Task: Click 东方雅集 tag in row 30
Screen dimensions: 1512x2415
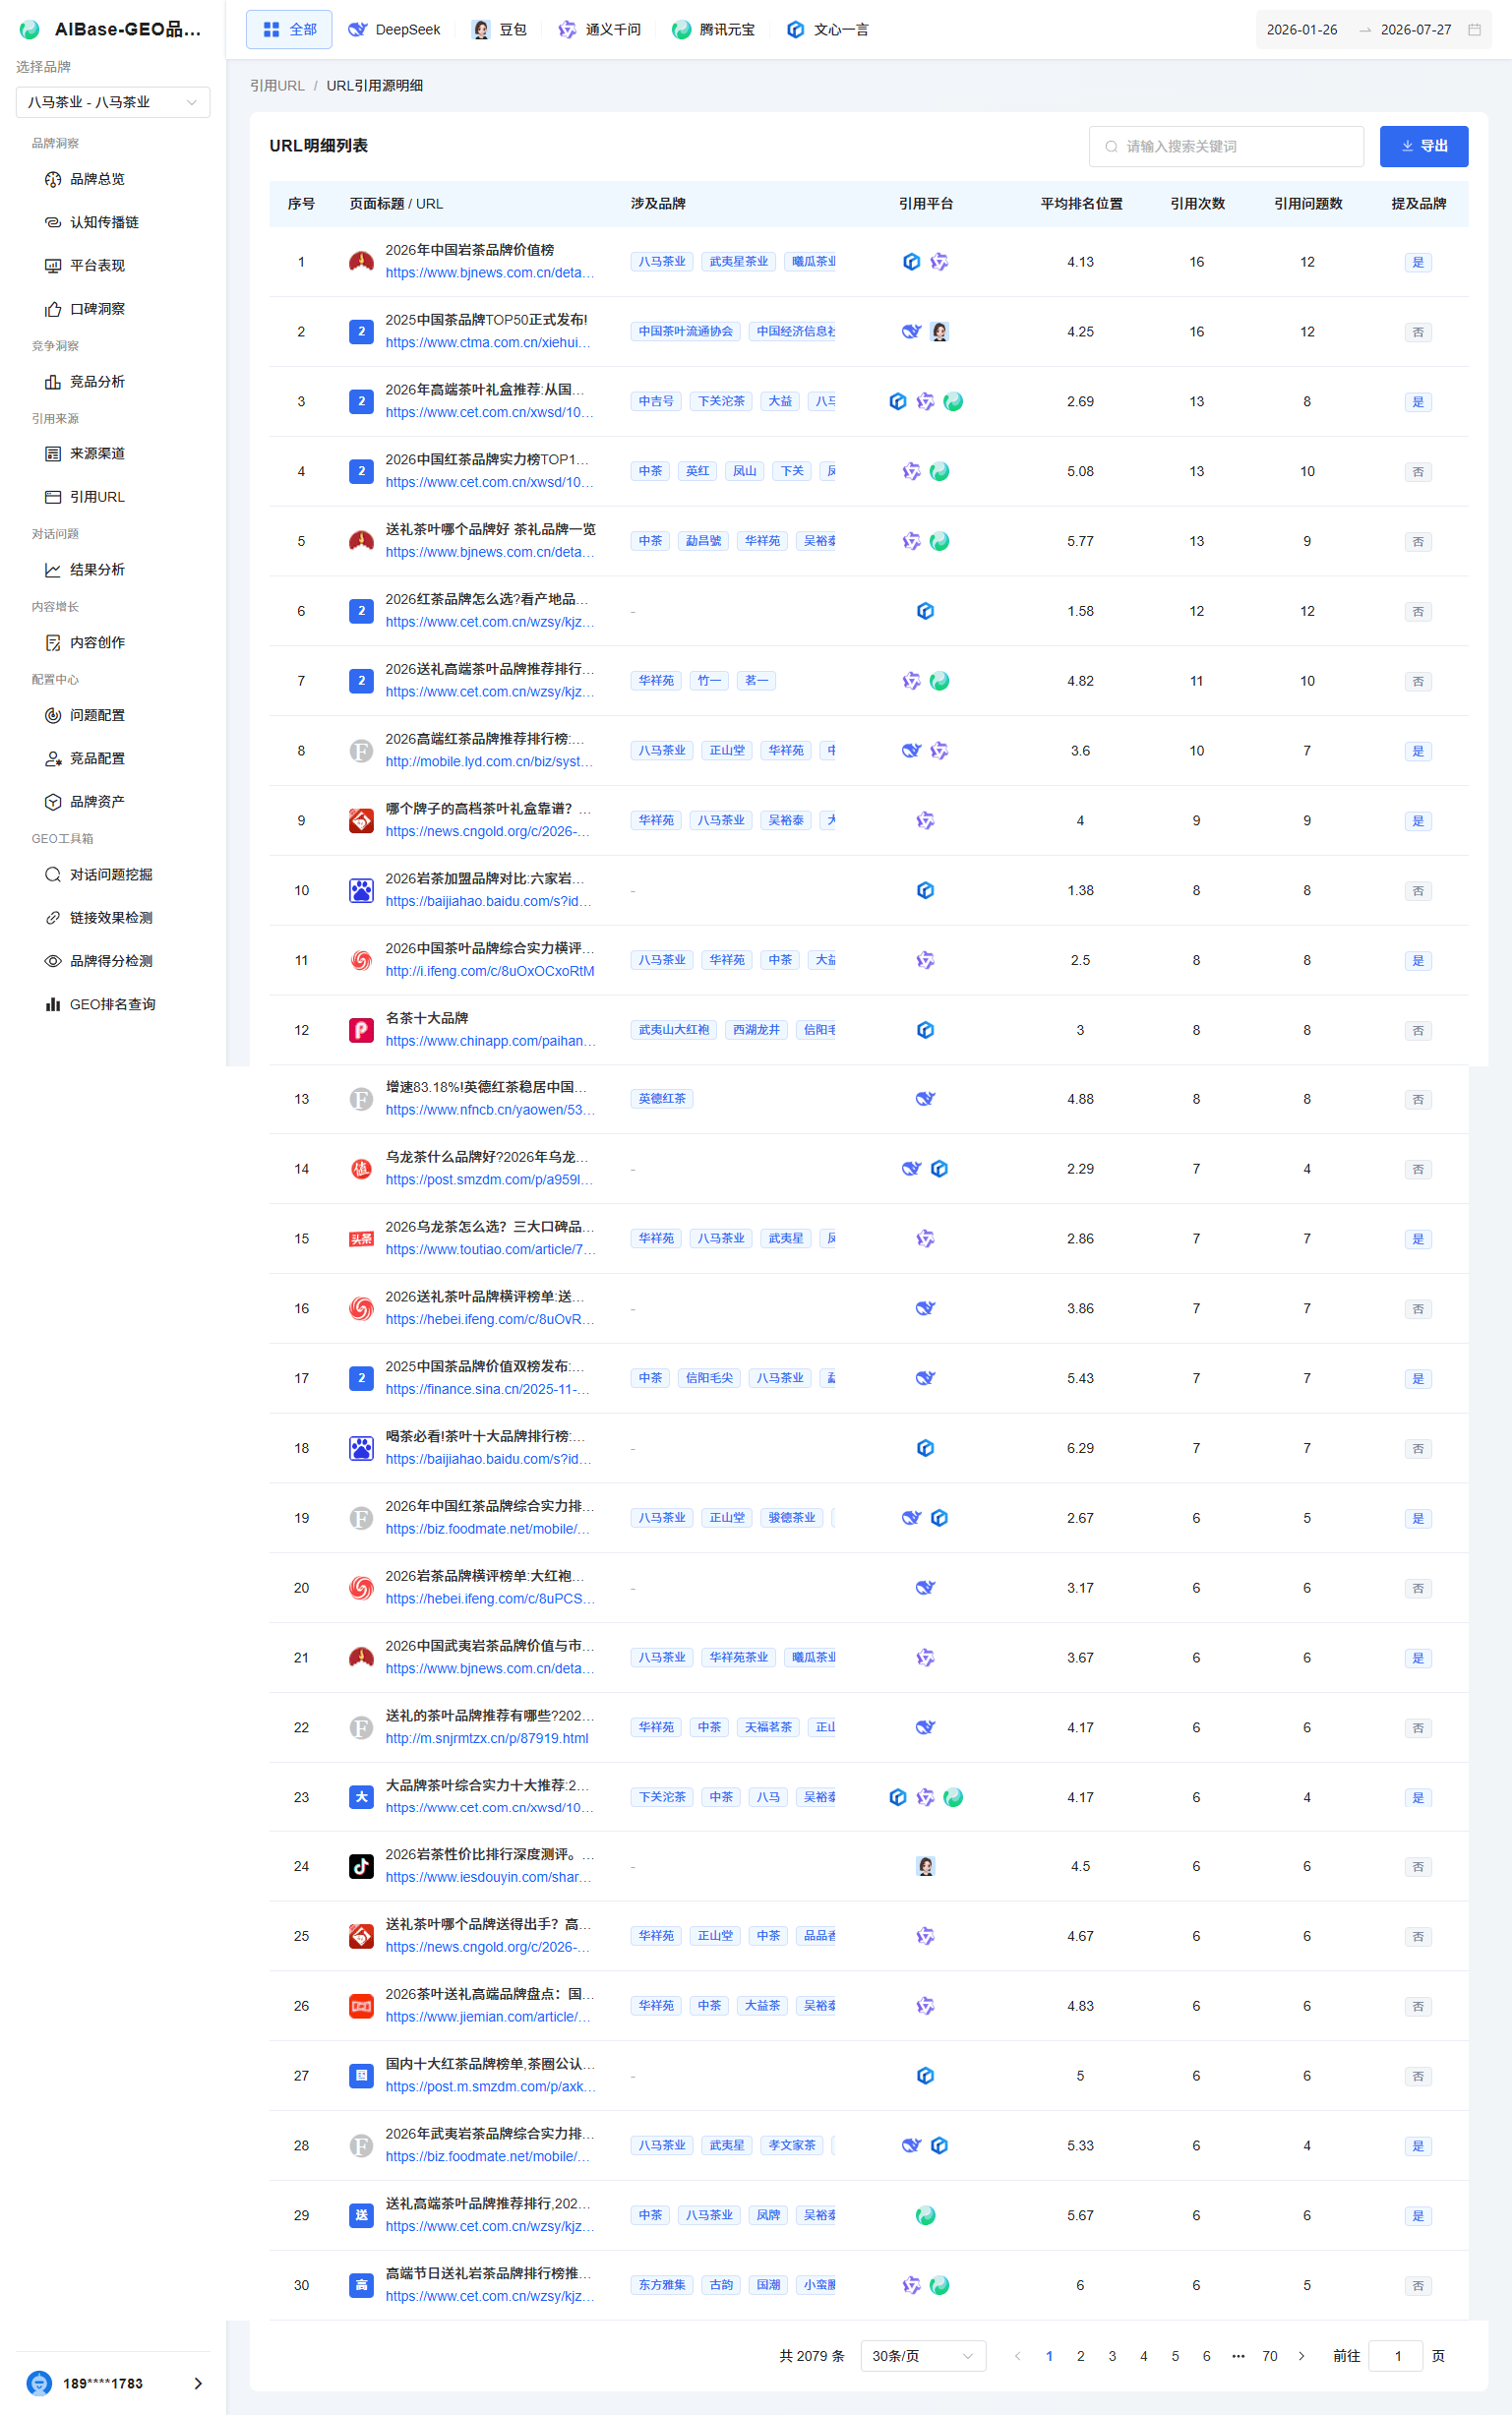Action: 662,2285
